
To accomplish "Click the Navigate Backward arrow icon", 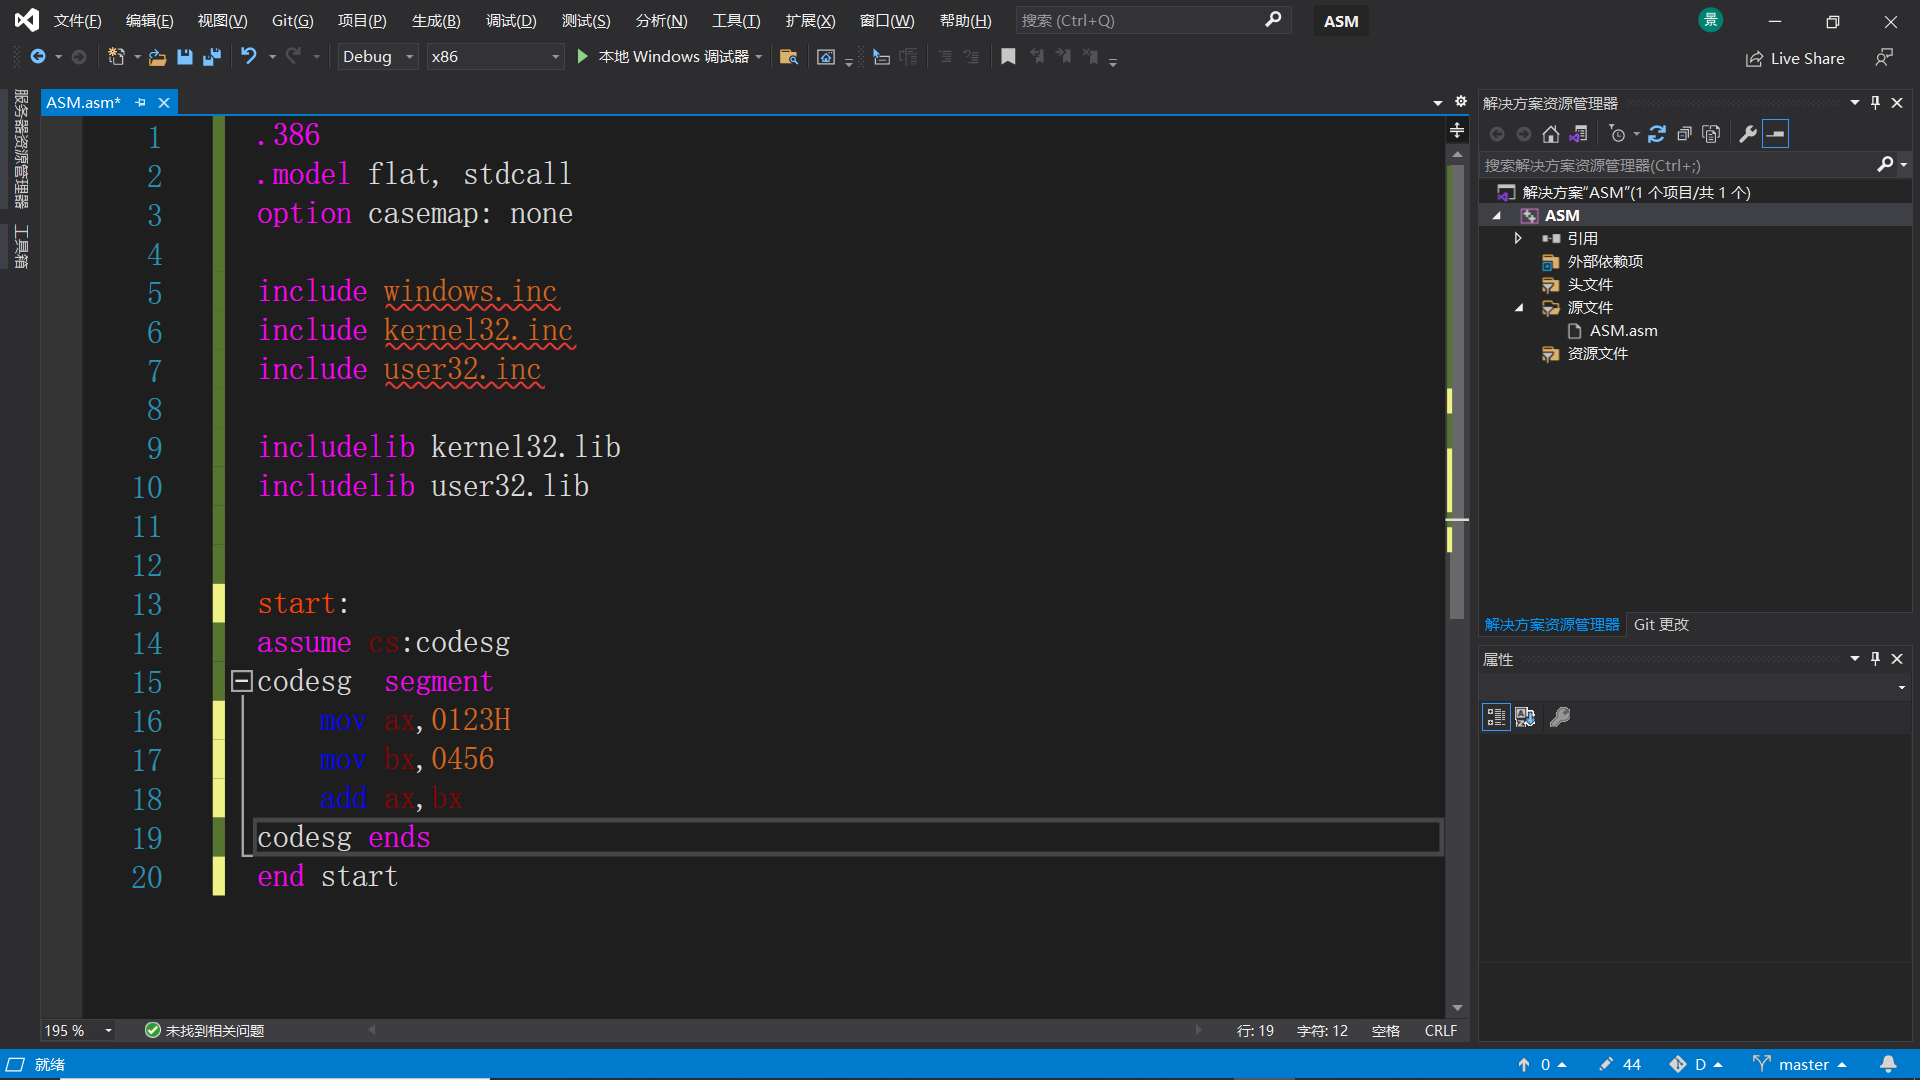I will [38, 57].
